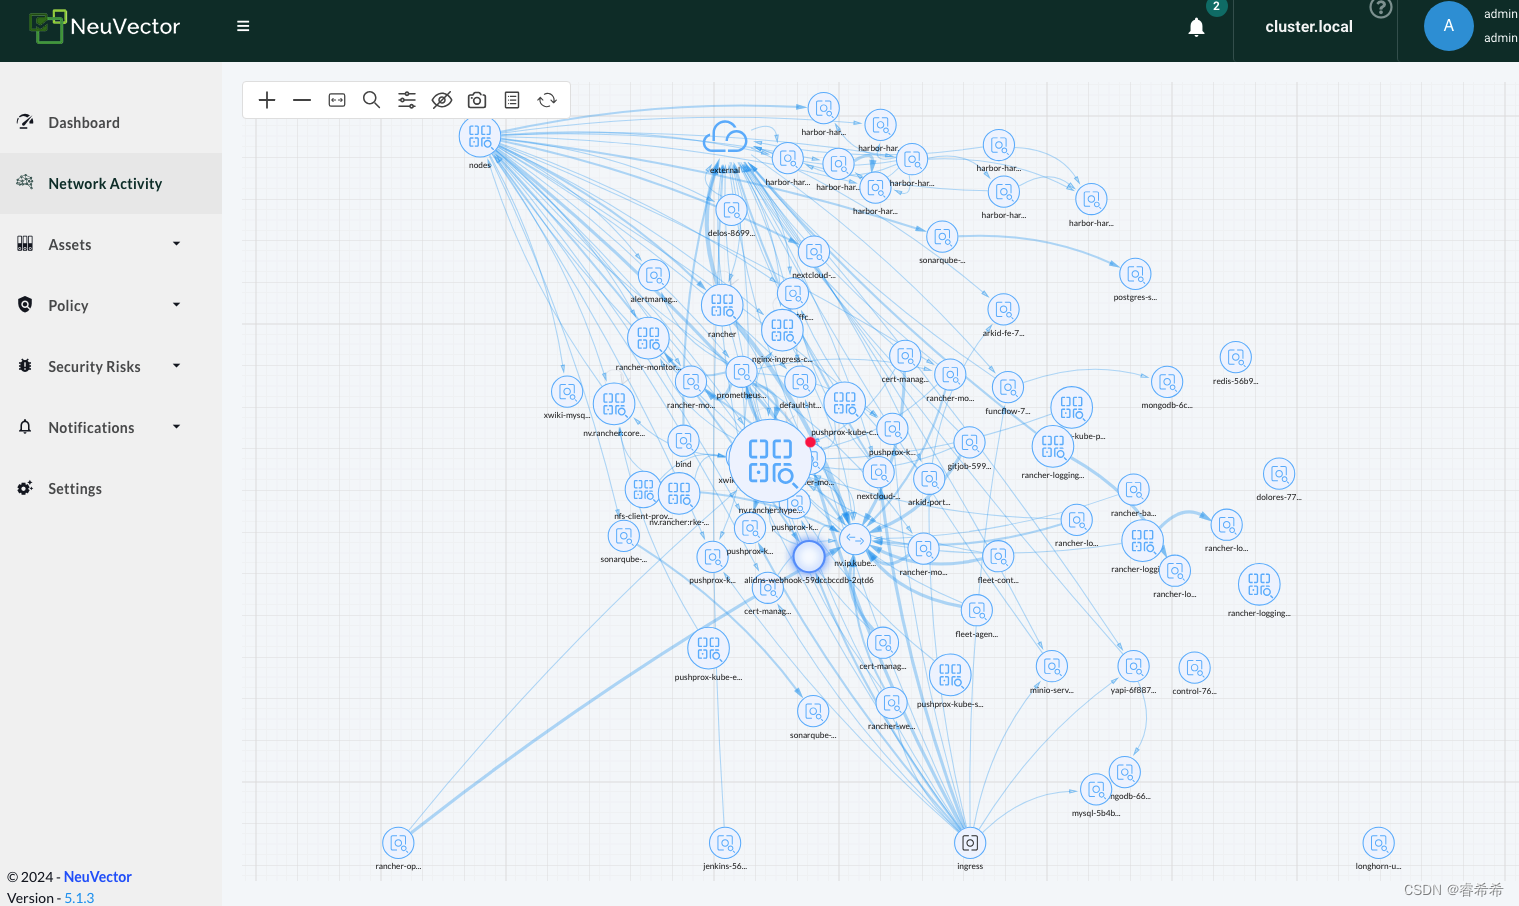Image resolution: width=1519 pixels, height=906 pixels.
Task: Expand the Assets dropdown arrow
Action: pyautogui.click(x=177, y=244)
